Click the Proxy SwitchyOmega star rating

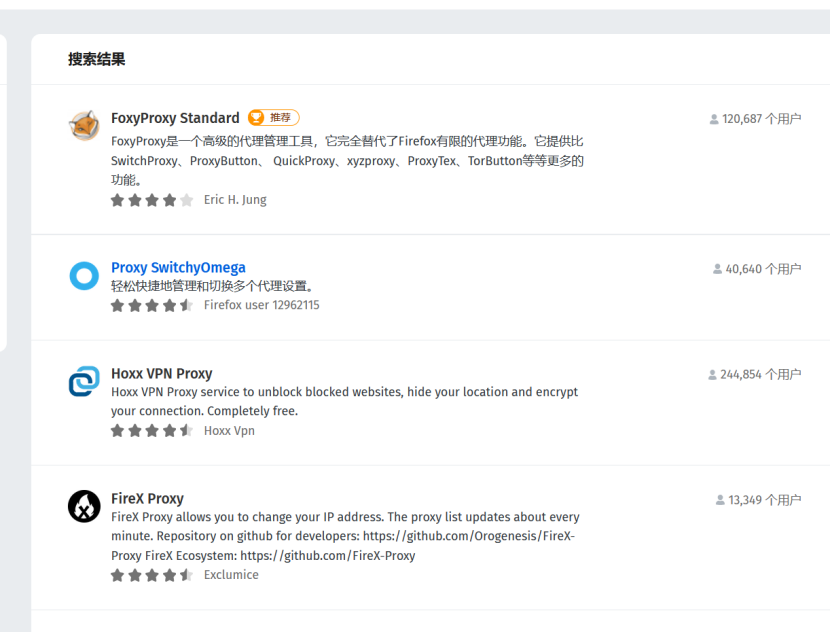152,305
